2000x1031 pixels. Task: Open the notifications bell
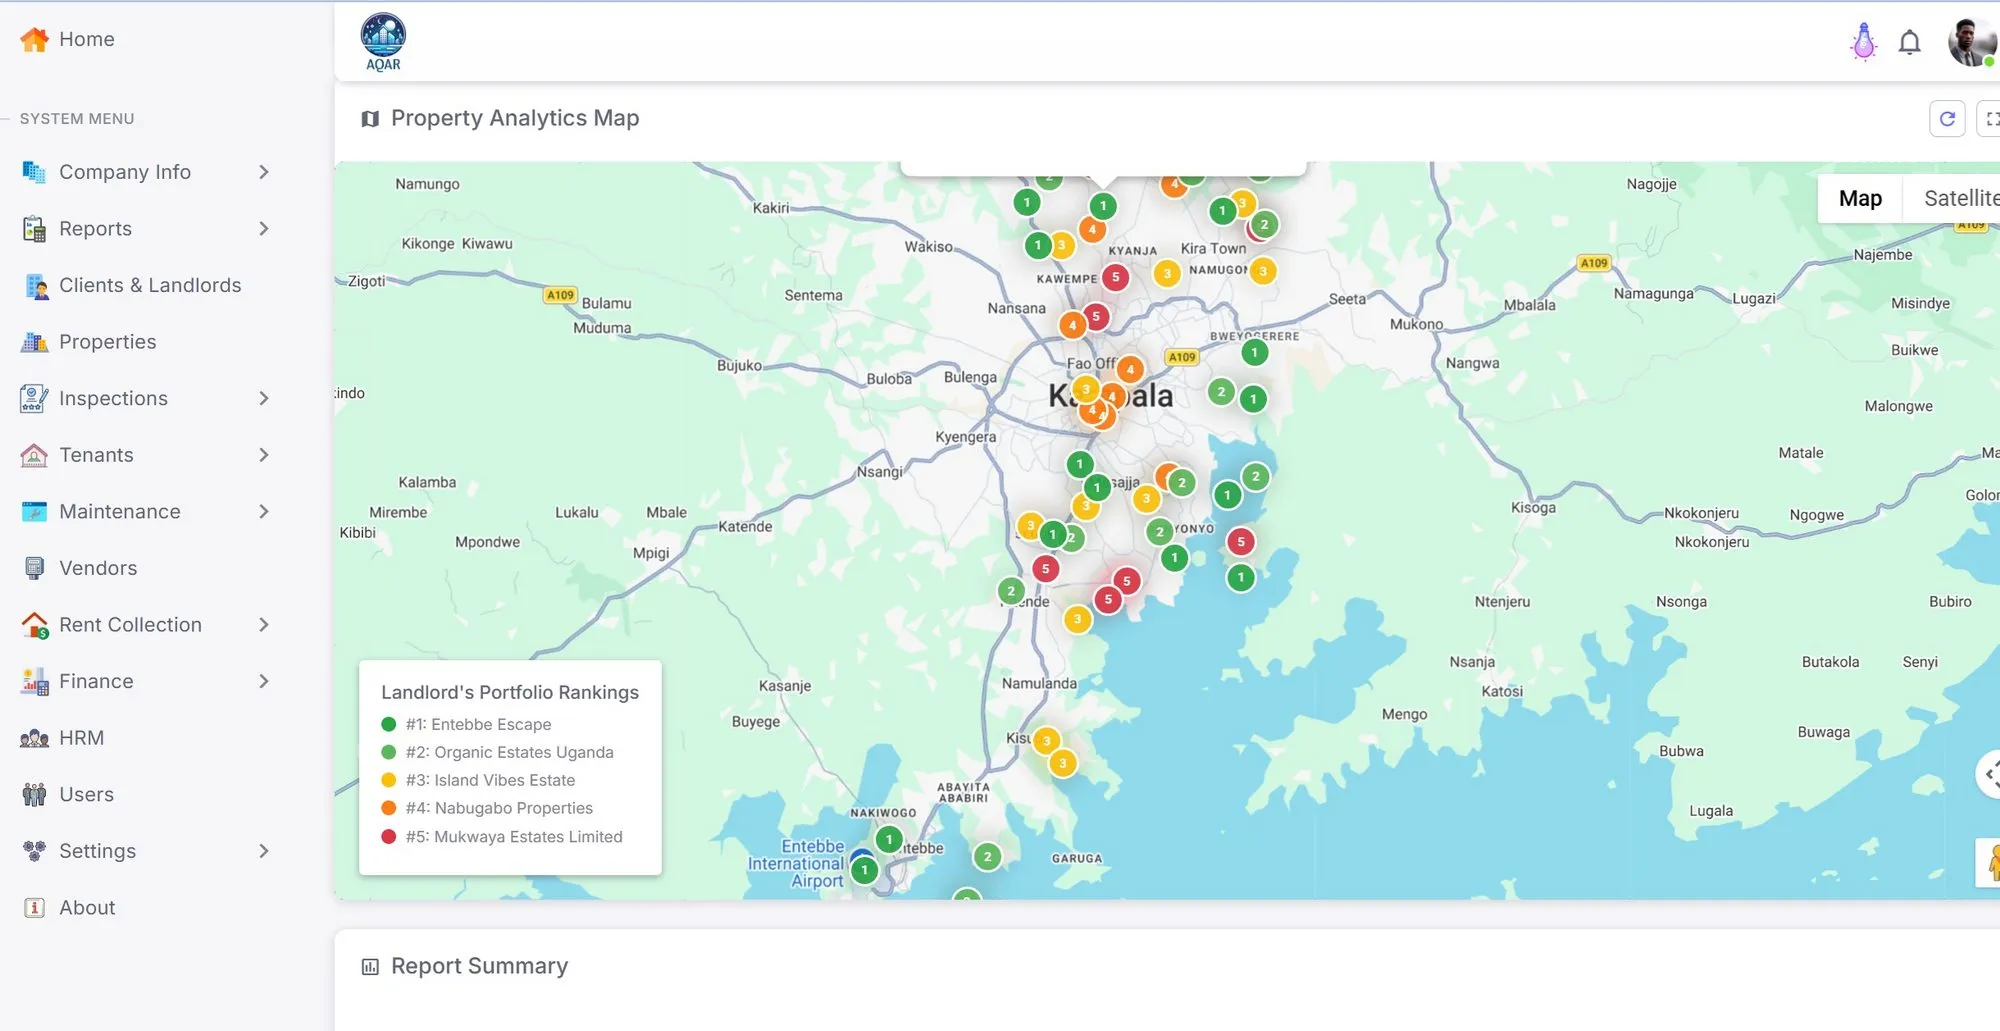coord(1910,42)
